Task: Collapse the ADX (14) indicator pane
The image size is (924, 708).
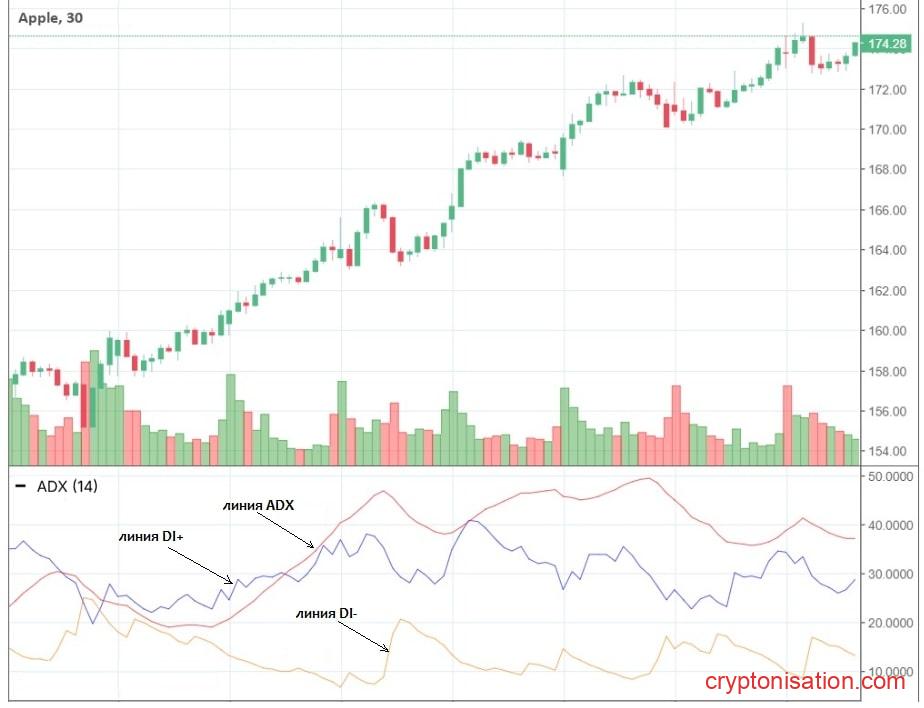Action: 21,486
